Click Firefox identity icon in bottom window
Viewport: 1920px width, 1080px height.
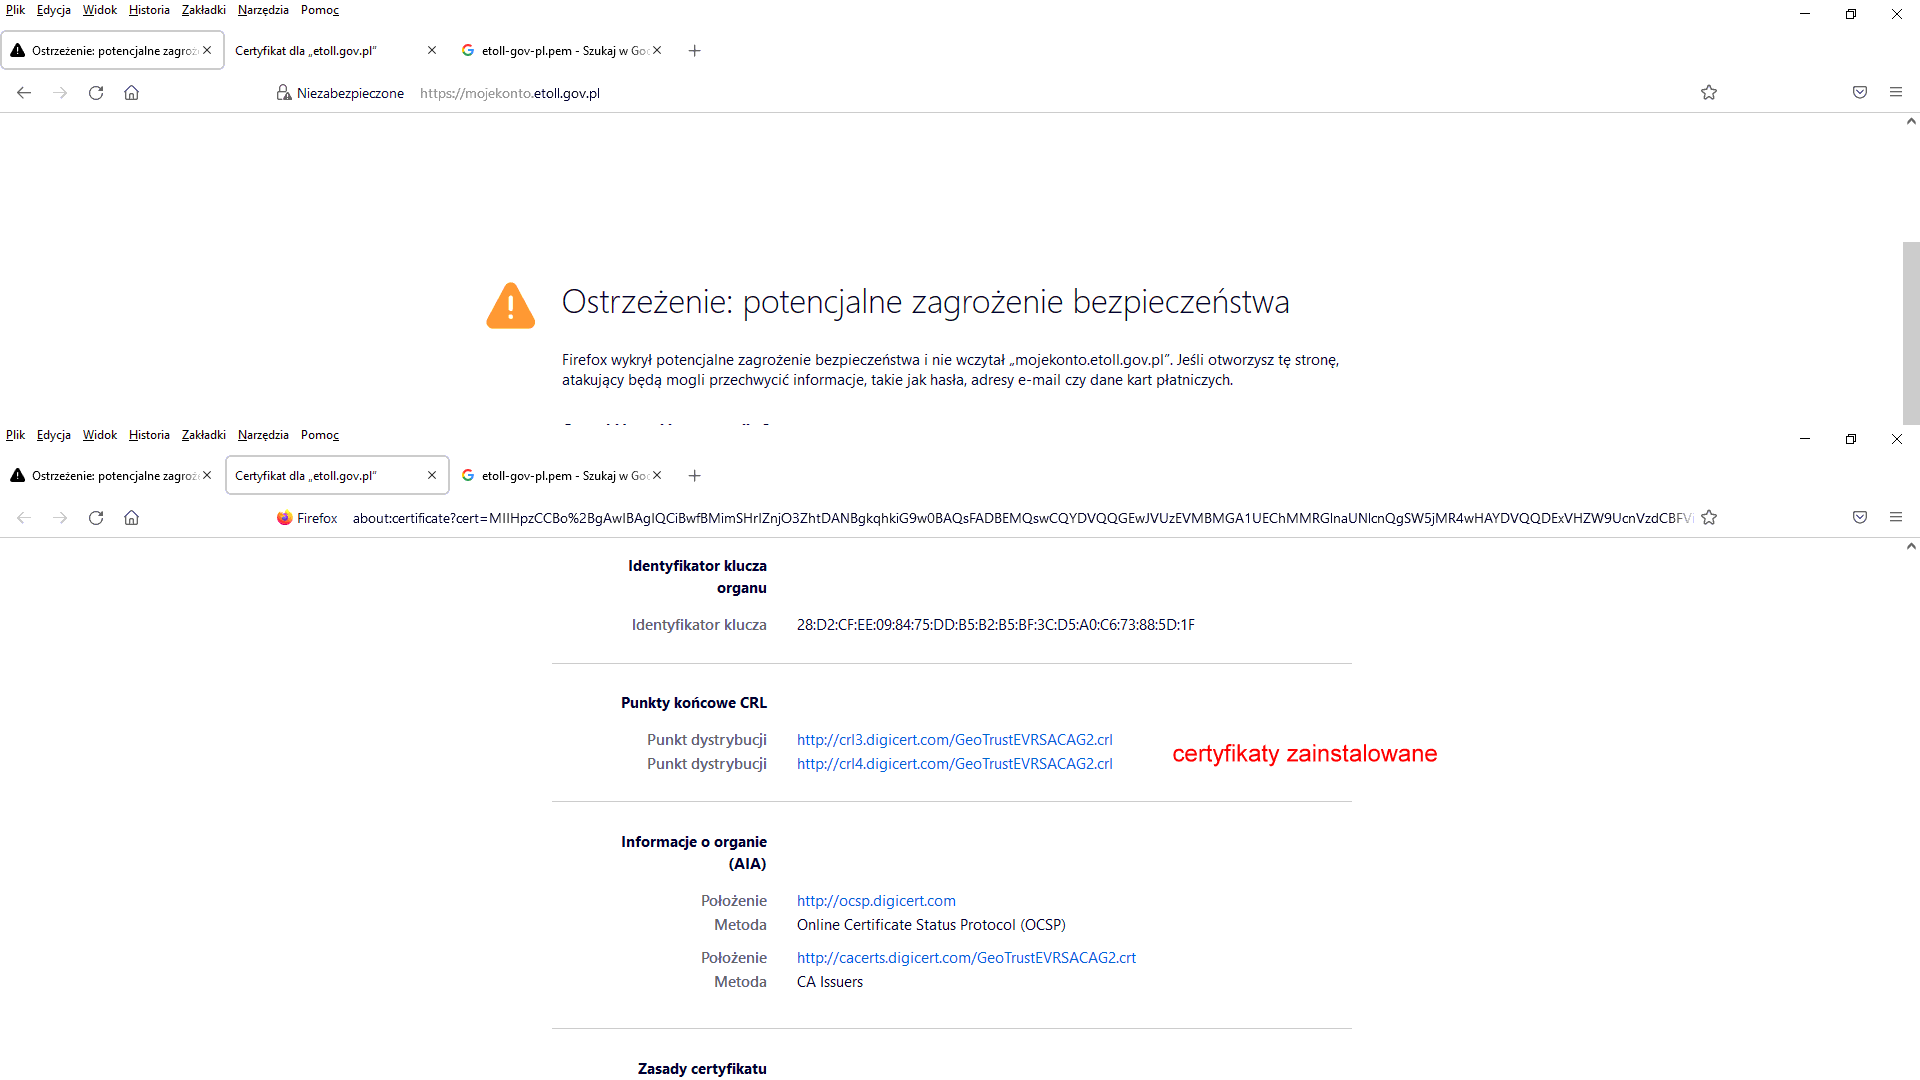tap(285, 518)
